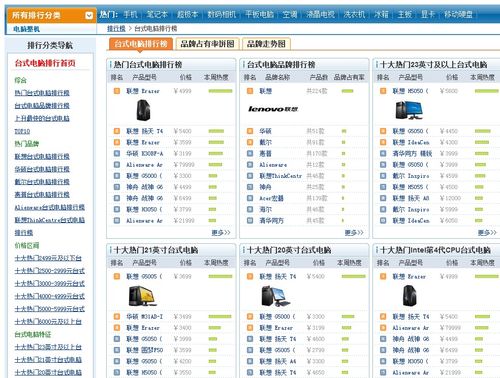Open Alienware台式电脑排行榜 sidebar link
The height and width of the screenshot is (378, 500).
point(49,207)
